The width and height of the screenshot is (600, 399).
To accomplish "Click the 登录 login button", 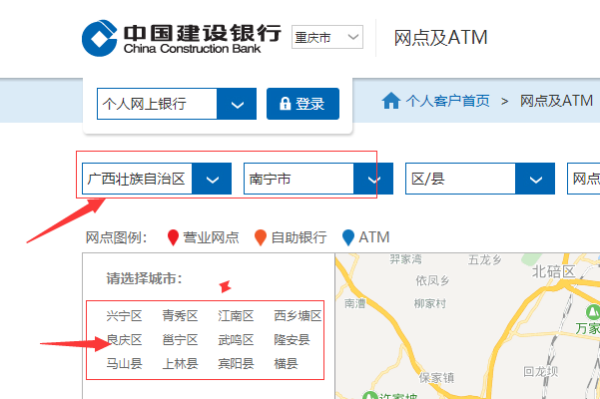I will click(x=303, y=104).
